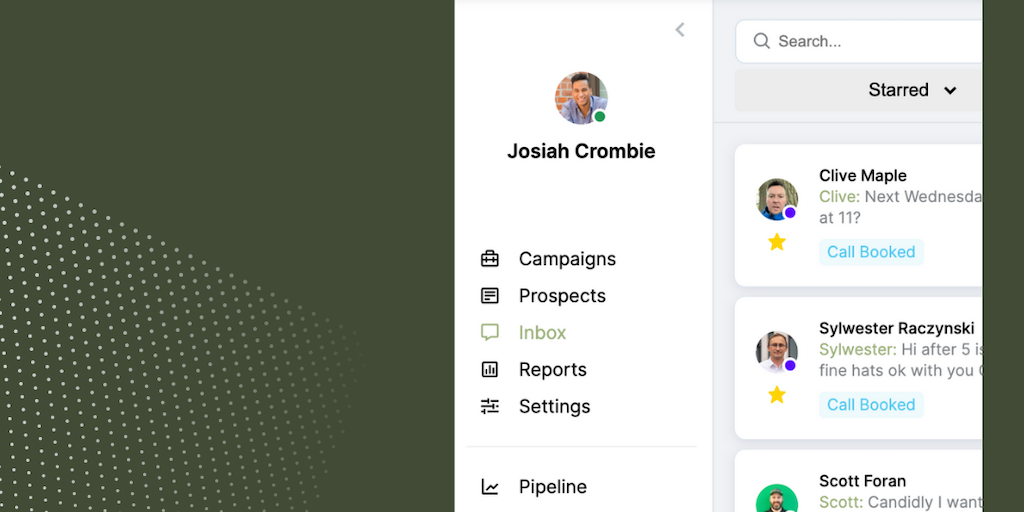The height and width of the screenshot is (512, 1024).
Task: Click the Reports bar chart icon
Action: (x=490, y=370)
